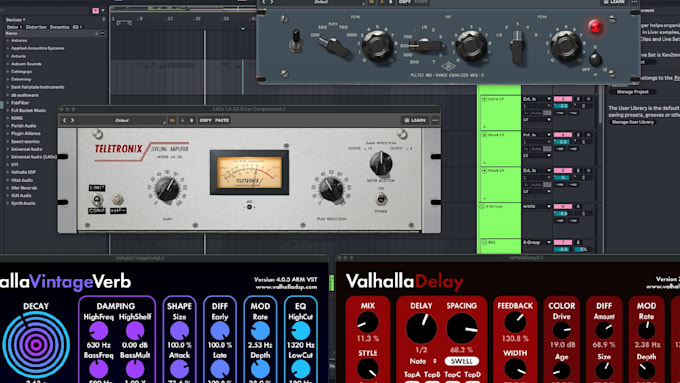Collapse the Intro LV track
The image size is (680, 383).
pos(484,99)
